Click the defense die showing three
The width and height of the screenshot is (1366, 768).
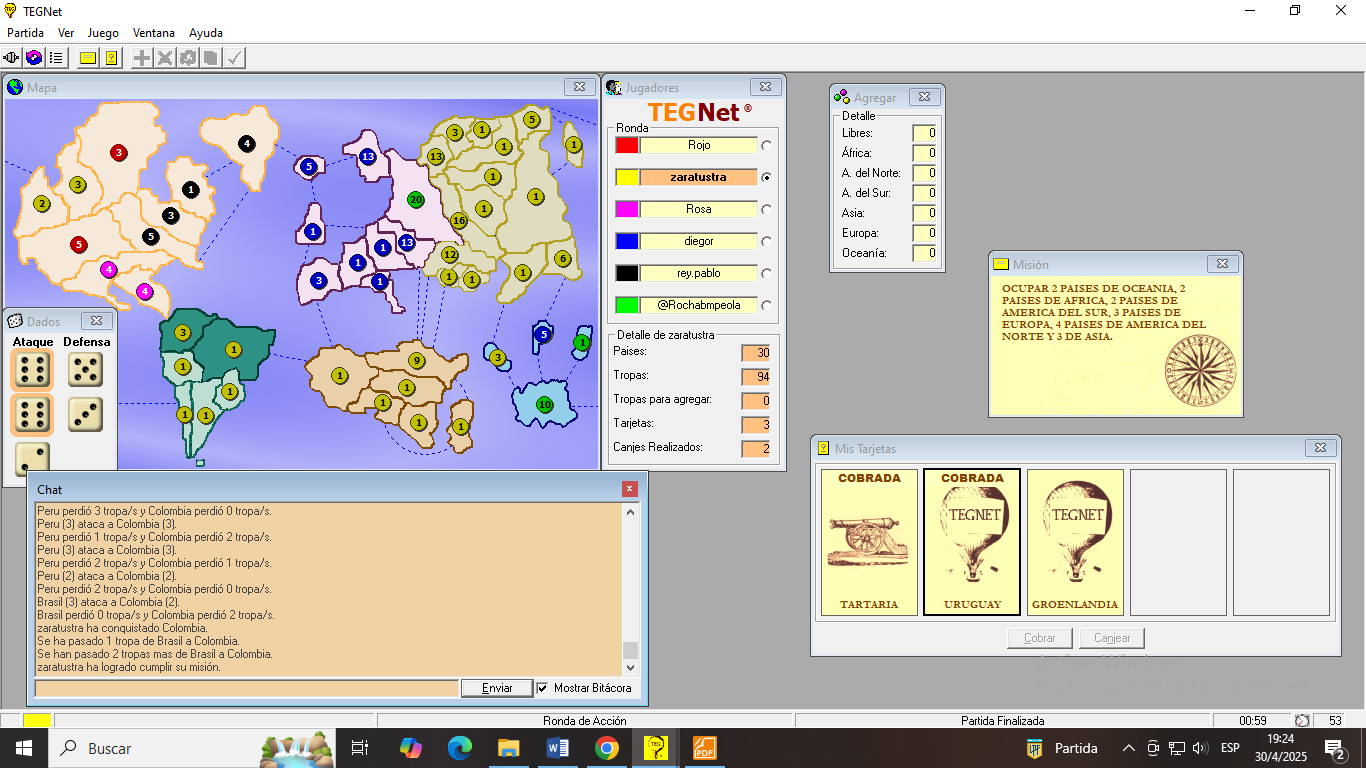point(85,414)
